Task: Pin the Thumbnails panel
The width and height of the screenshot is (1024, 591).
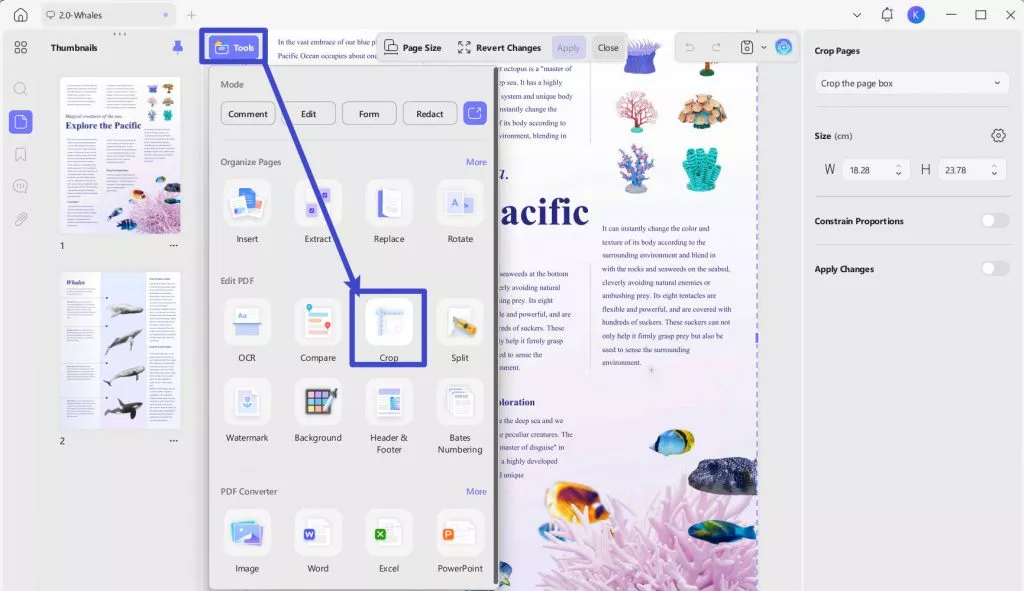Action: pyautogui.click(x=177, y=47)
